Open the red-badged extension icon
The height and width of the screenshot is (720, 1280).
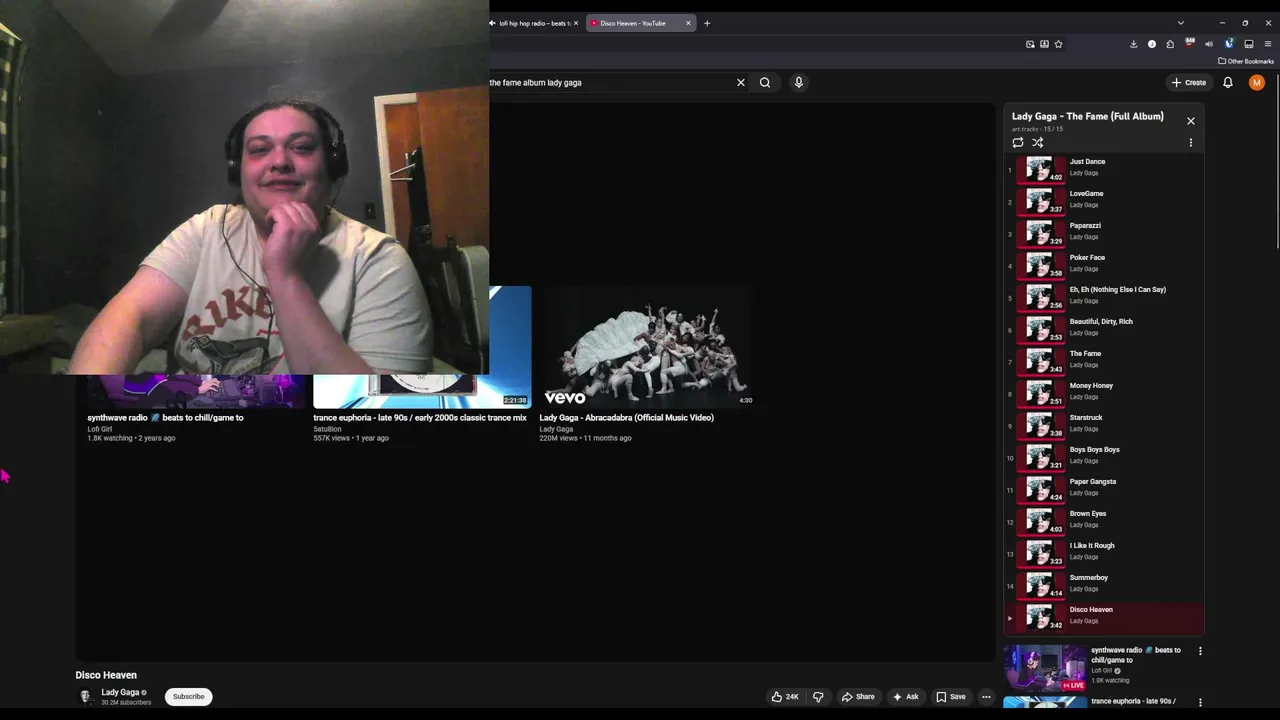pyautogui.click(x=1190, y=44)
